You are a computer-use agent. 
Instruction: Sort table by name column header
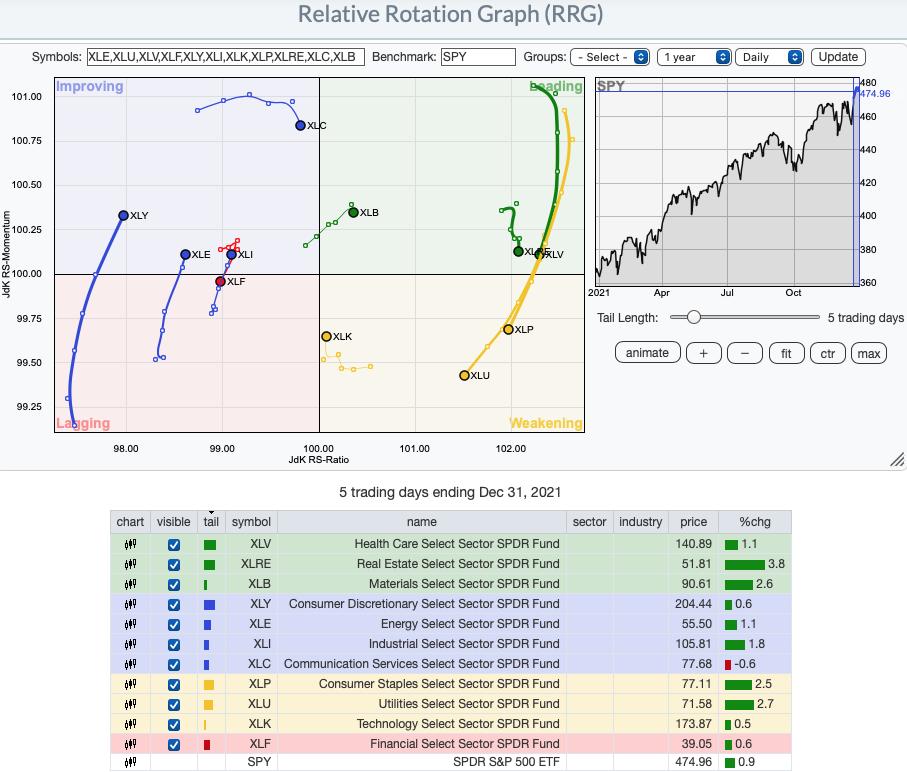(422, 522)
